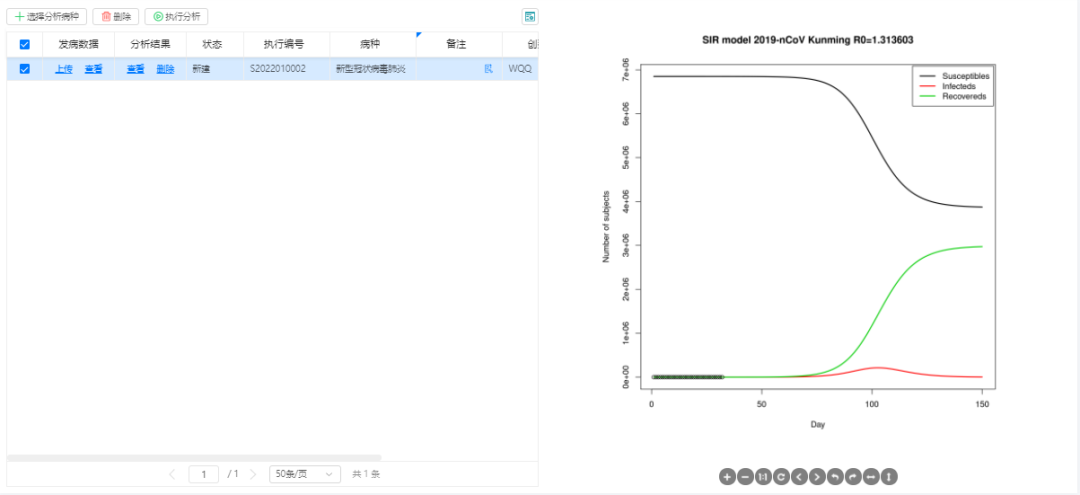Click the refresh icon in image toolbar
This screenshot has height=495, width=1080.
pyautogui.click(x=781, y=477)
